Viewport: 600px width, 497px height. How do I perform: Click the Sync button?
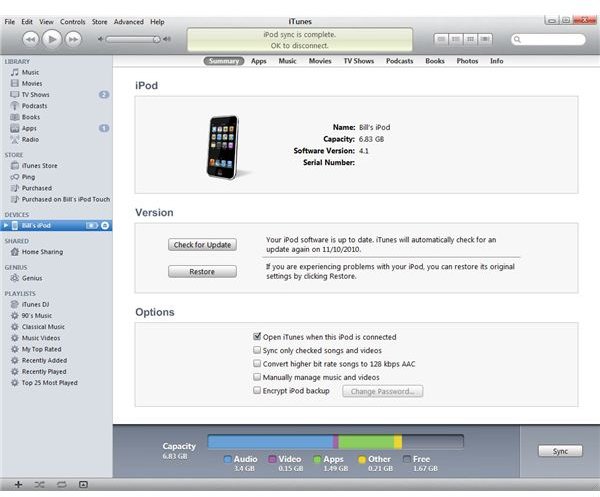click(x=560, y=451)
